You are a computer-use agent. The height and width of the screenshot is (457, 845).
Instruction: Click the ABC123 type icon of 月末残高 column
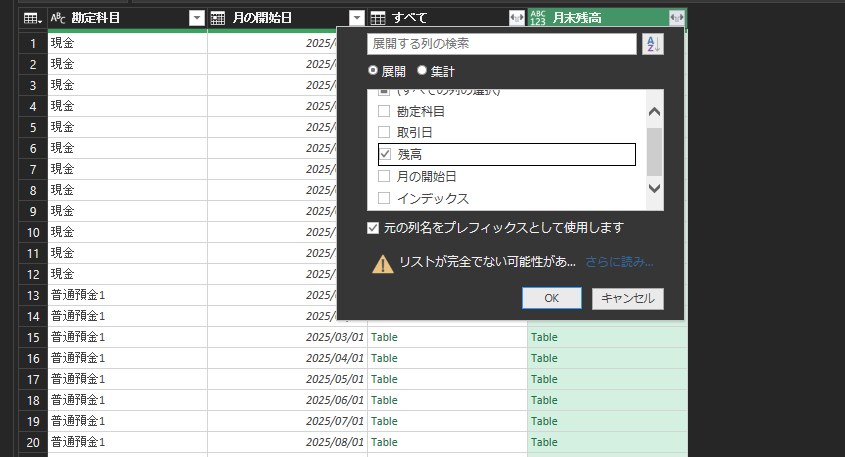(538, 18)
